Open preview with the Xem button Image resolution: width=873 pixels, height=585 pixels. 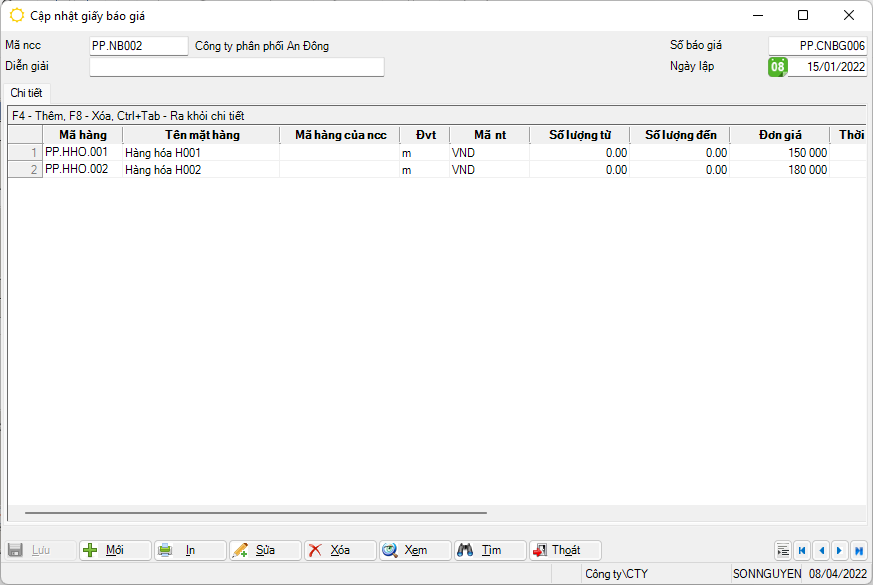pos(415,550)
